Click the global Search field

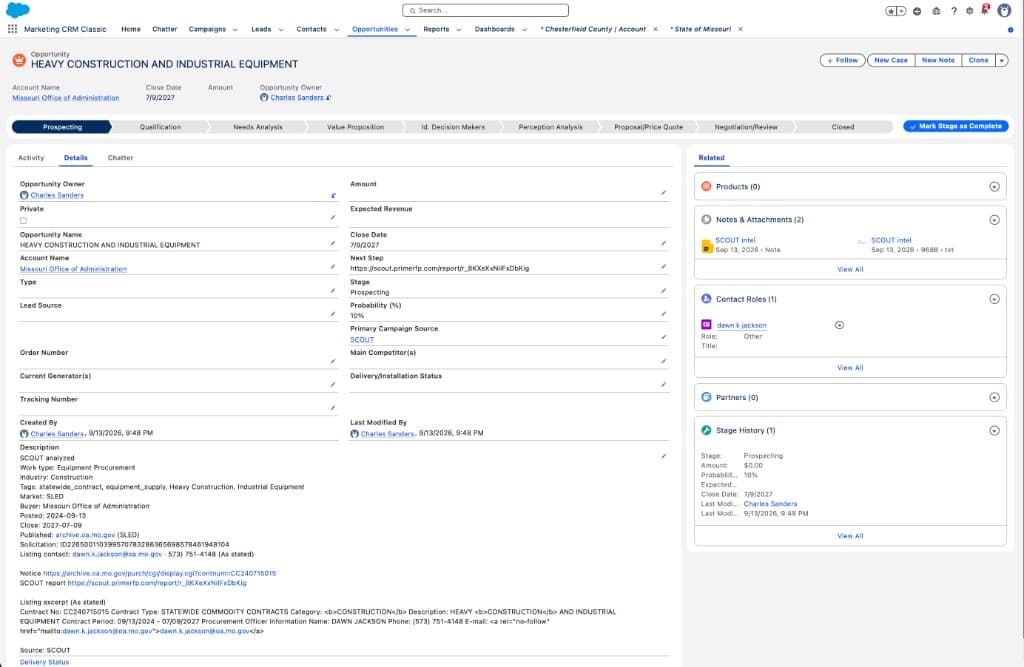point(485,10)
